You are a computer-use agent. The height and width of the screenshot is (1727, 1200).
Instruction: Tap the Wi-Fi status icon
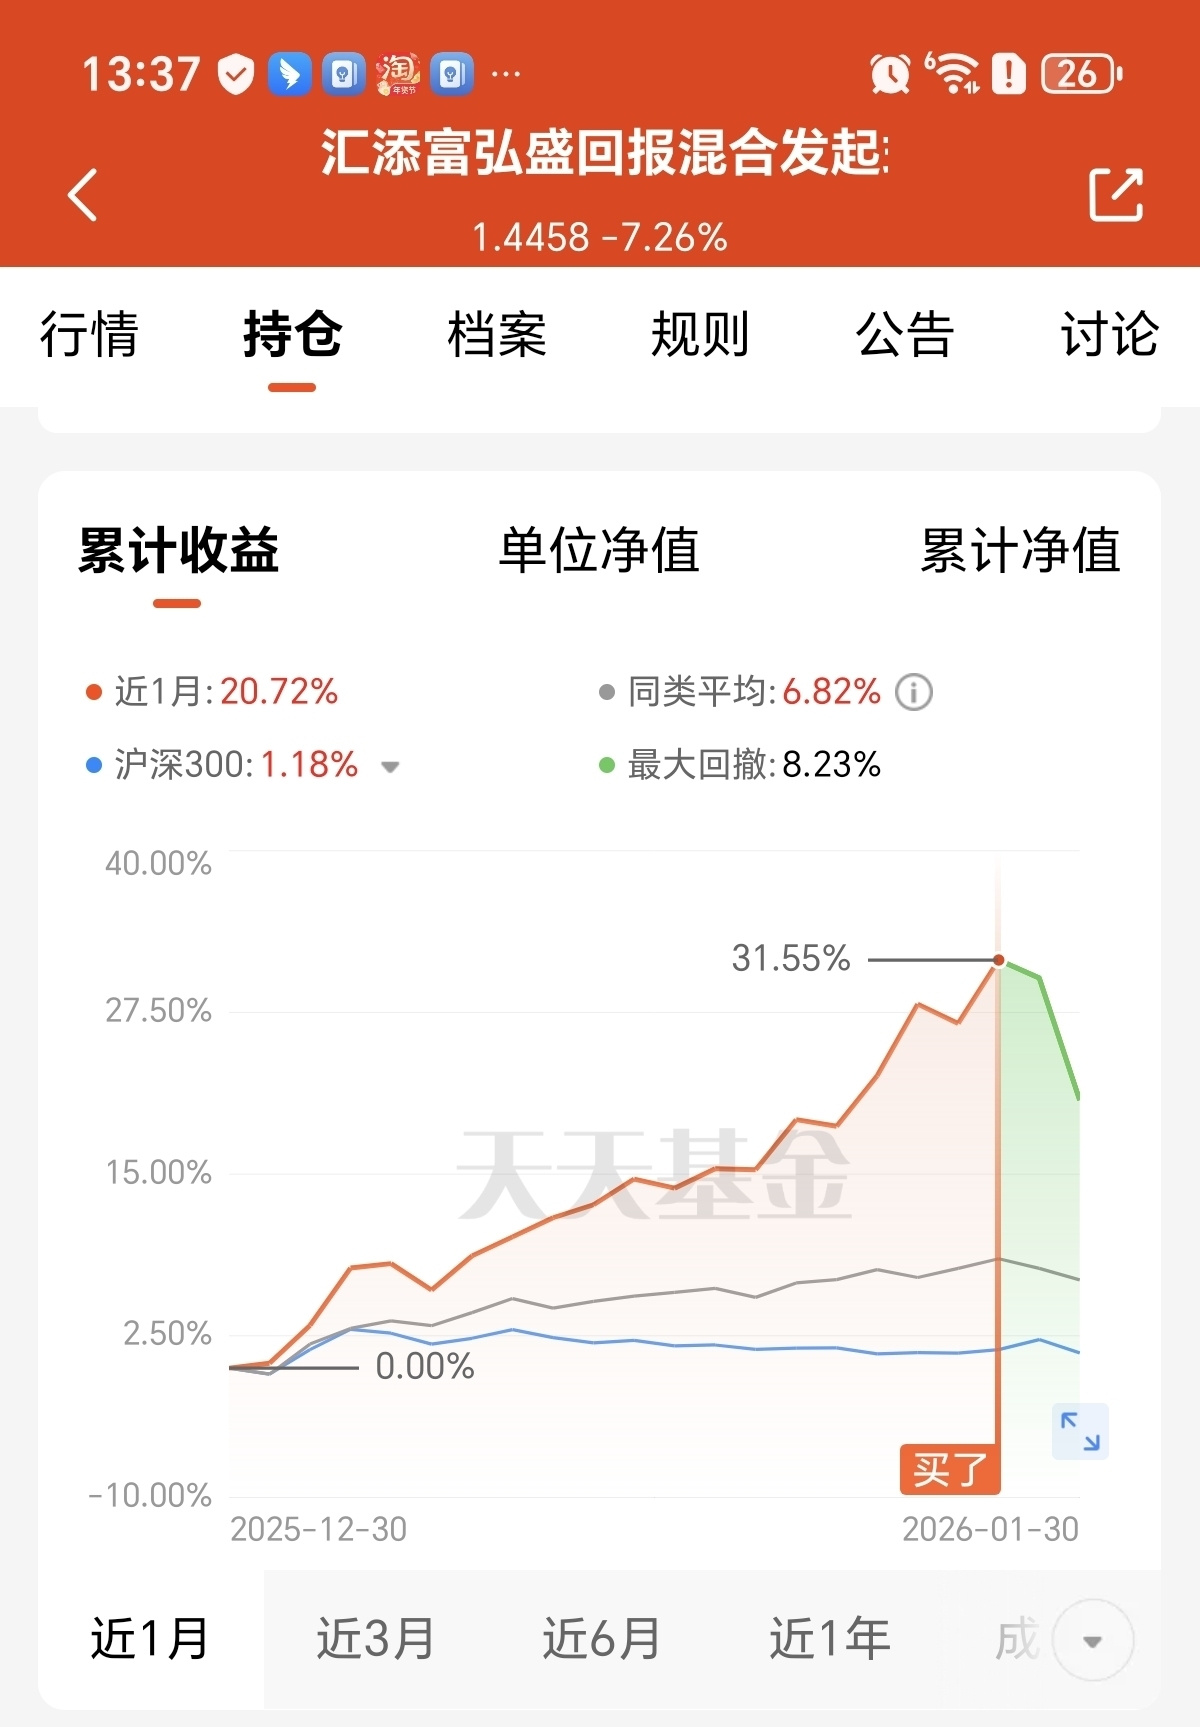952,74
